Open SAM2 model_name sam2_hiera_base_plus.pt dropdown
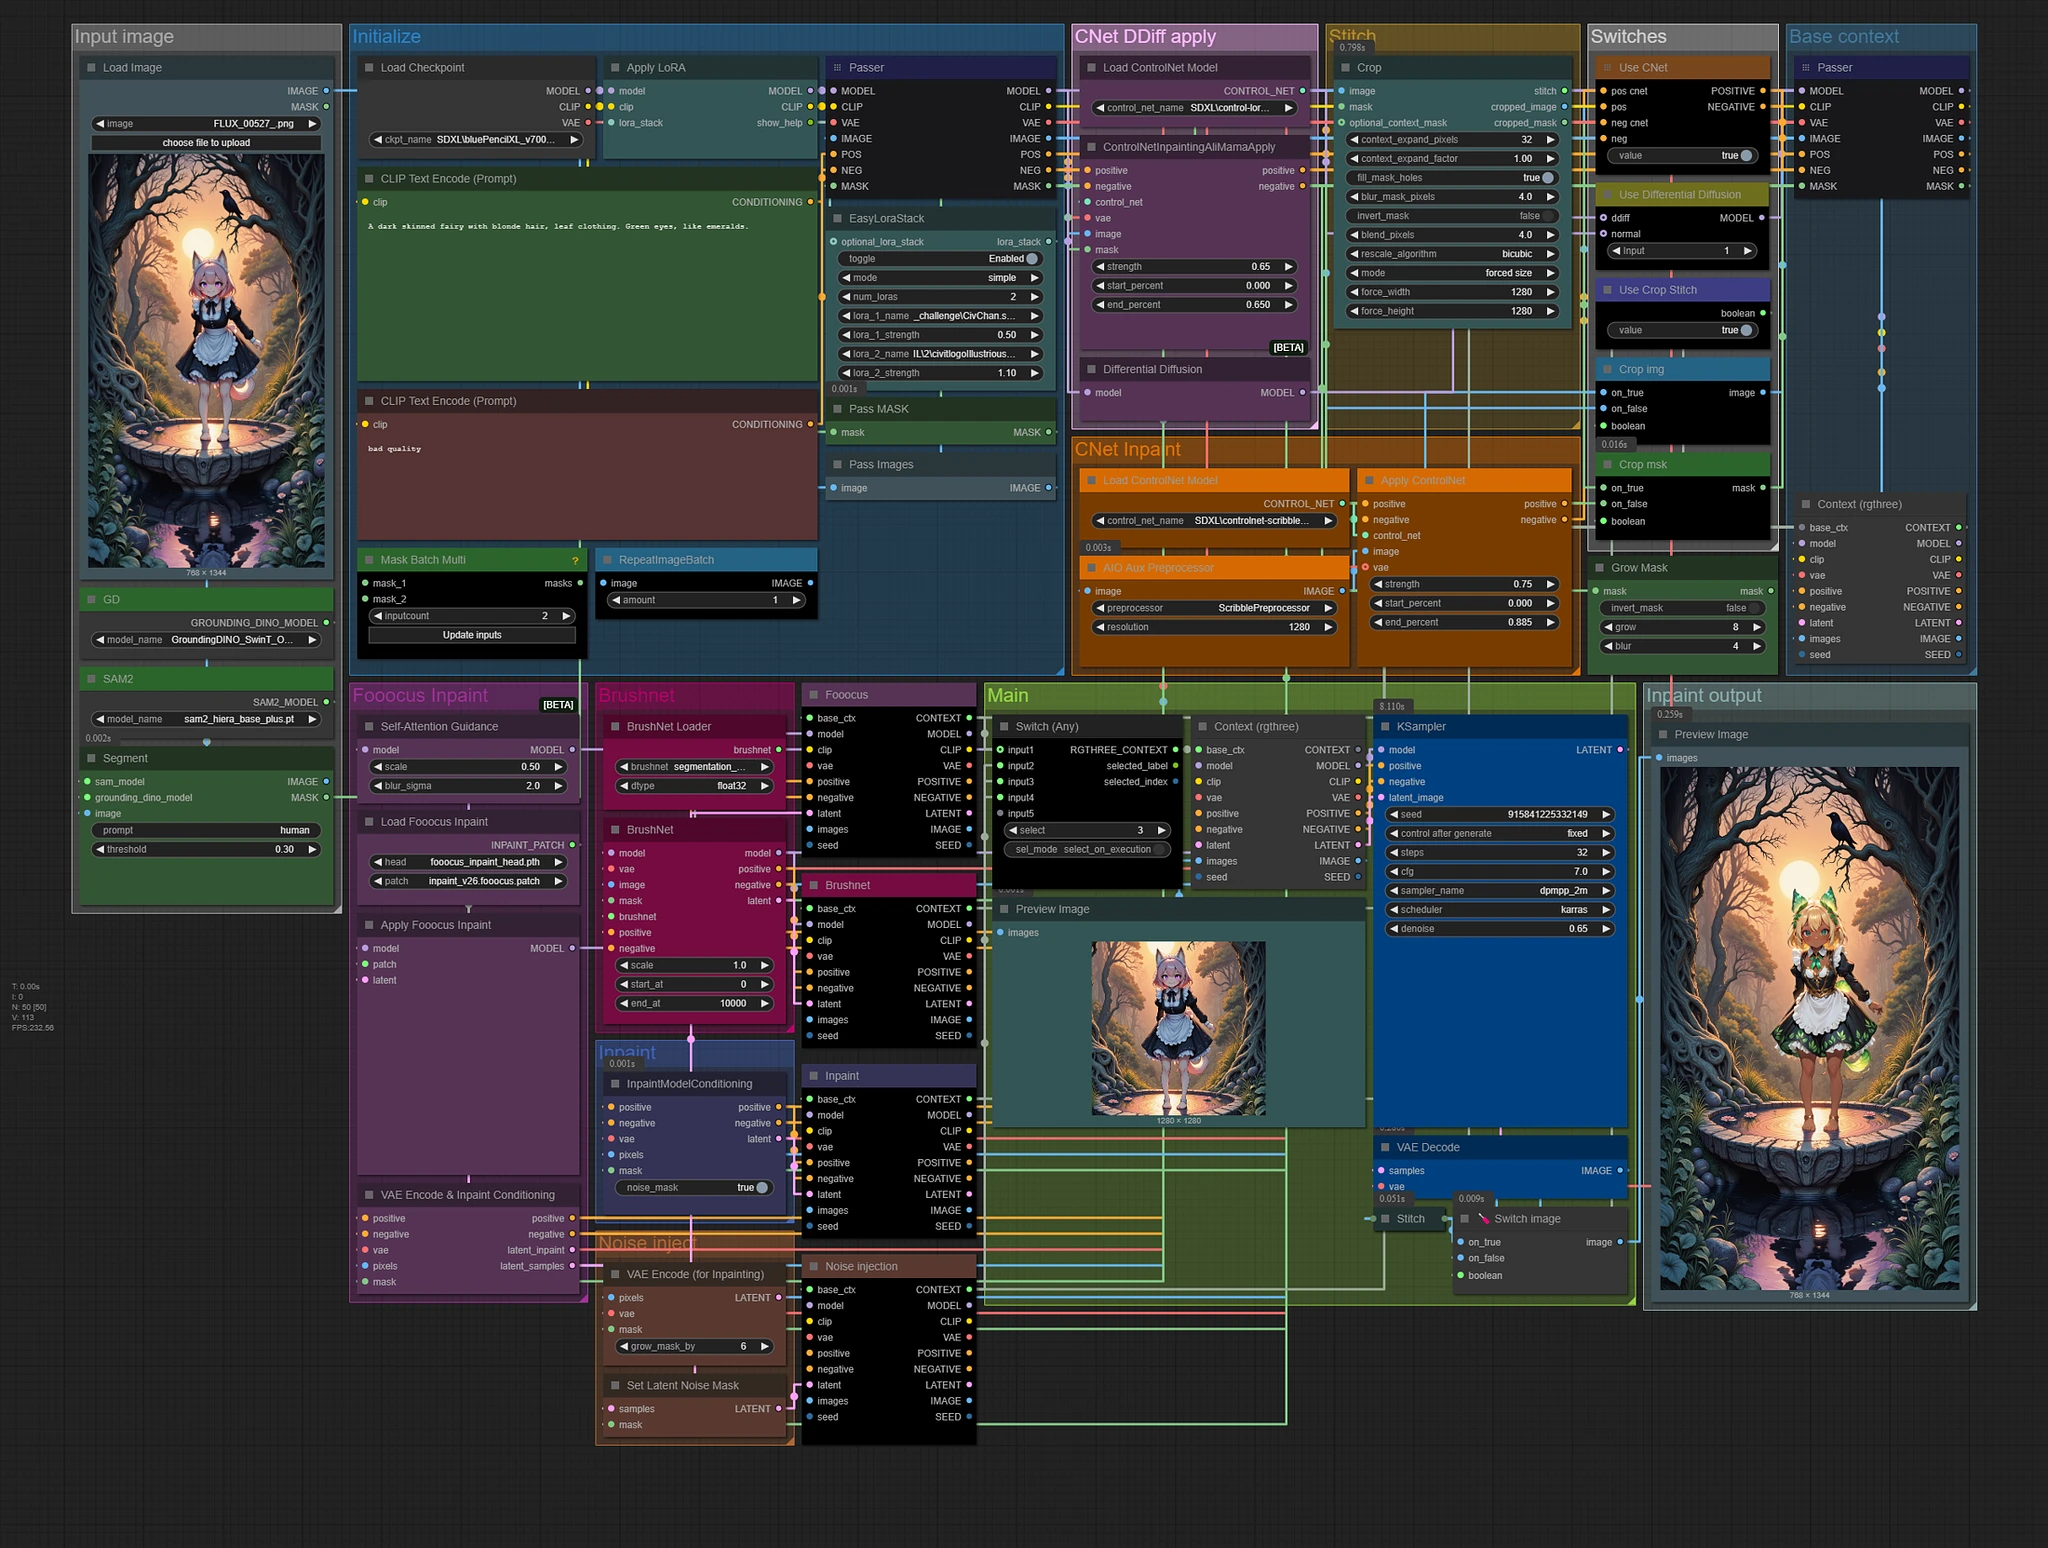Image resolution: width=2048 pixels, height=1548 pixels. (x=206, y=719)
